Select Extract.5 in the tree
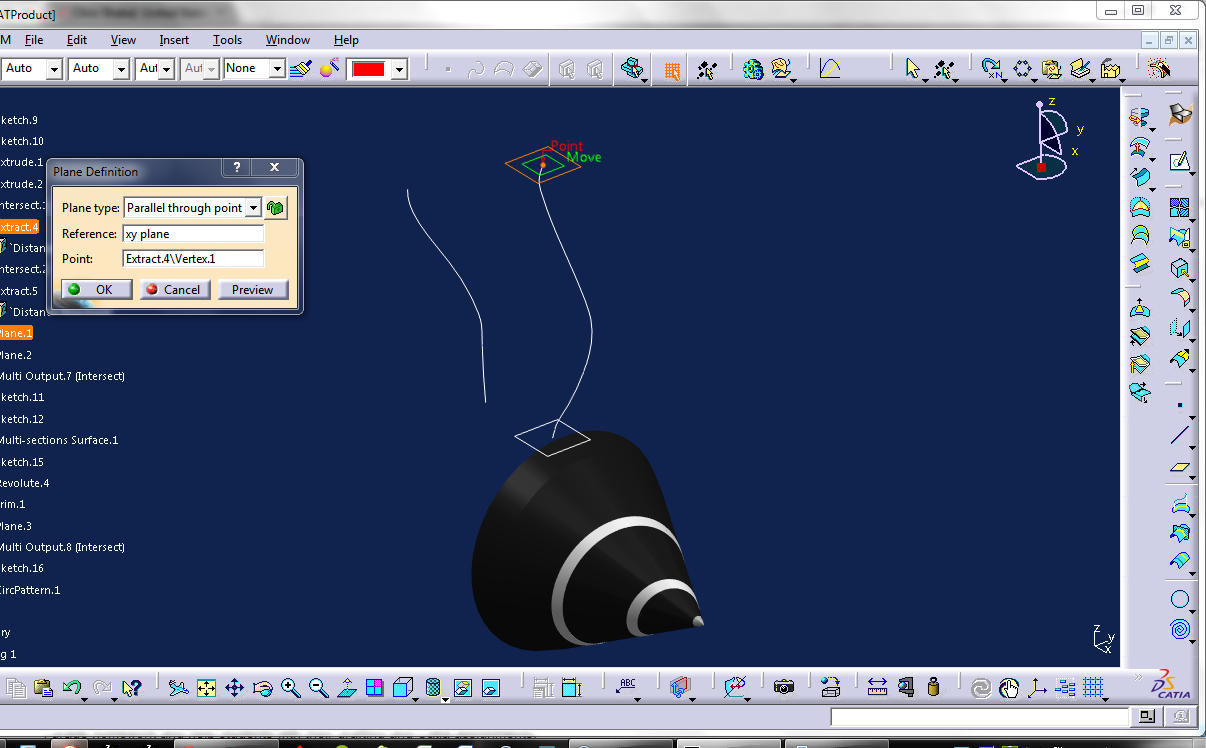The image size is (1206, 748). point(19,291)
